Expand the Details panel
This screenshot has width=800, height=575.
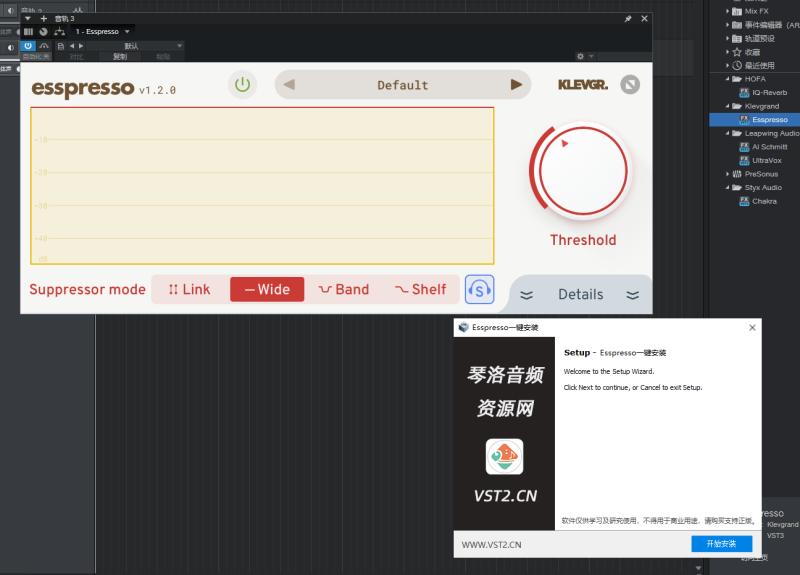(x=580, y=294)
